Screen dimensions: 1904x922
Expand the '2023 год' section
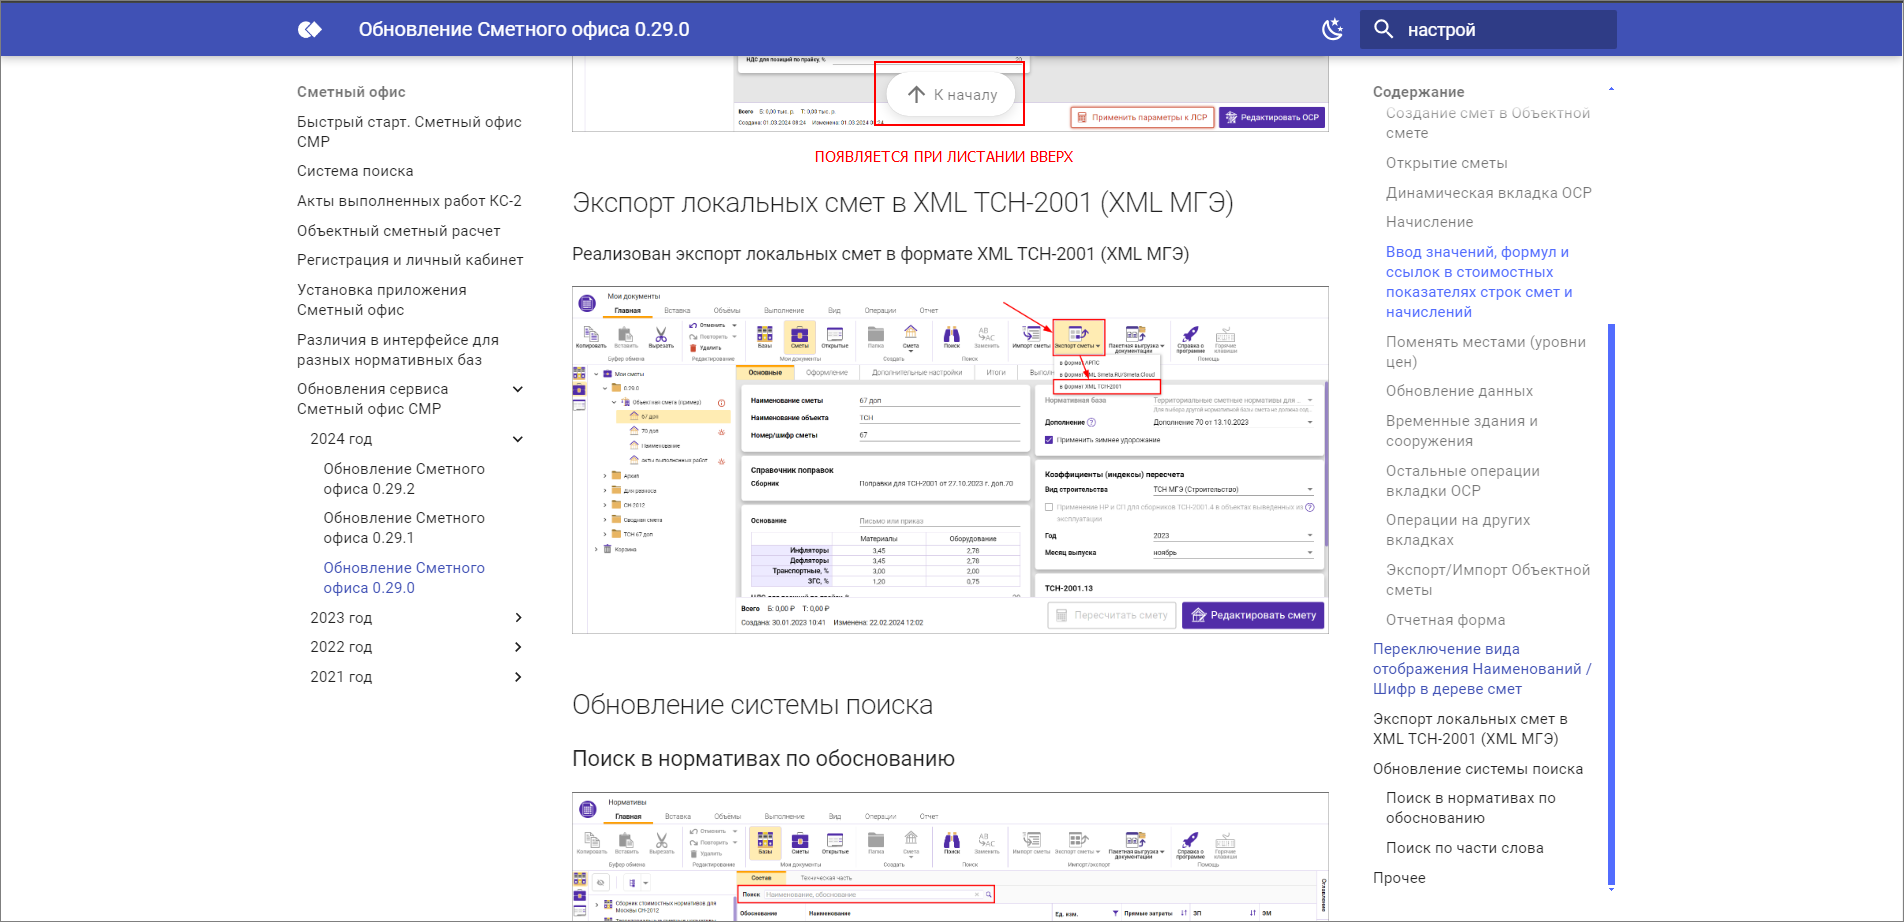[x=518, y=618]
